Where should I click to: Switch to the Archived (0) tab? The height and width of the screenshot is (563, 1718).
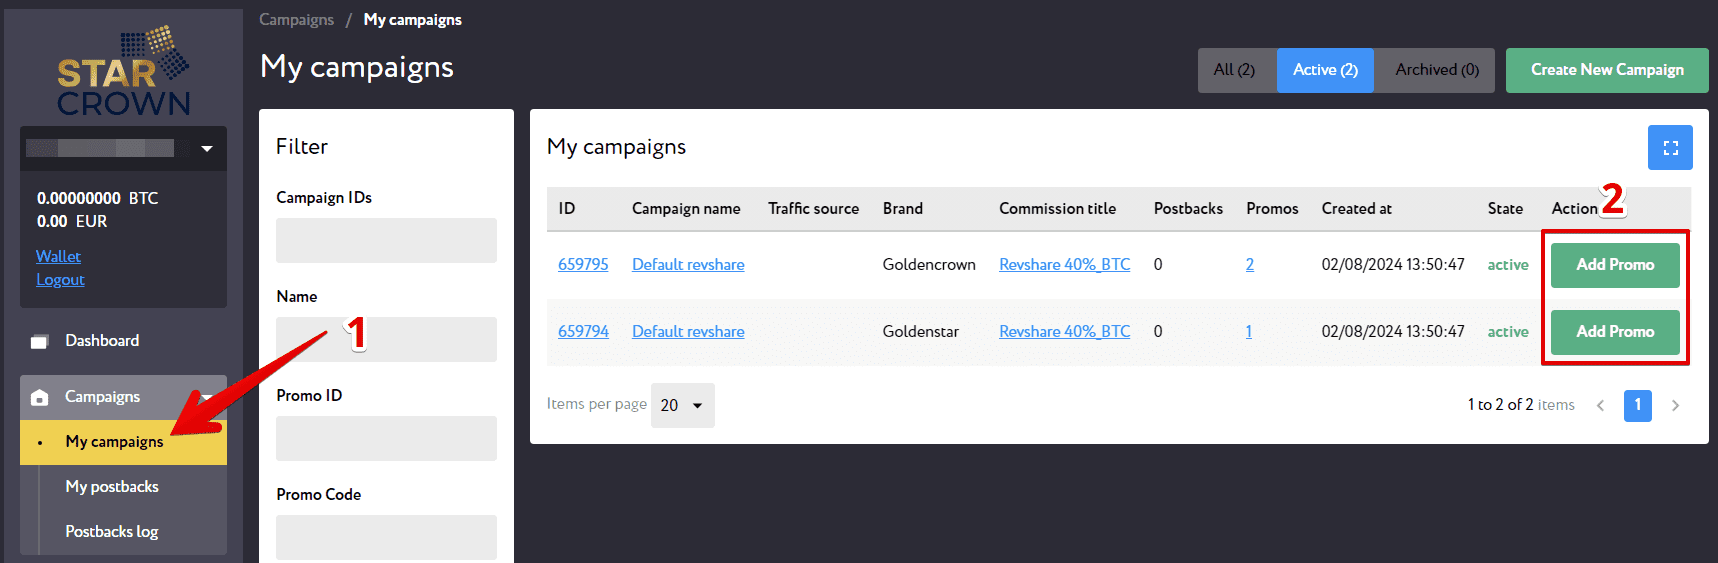point(1435,70)
